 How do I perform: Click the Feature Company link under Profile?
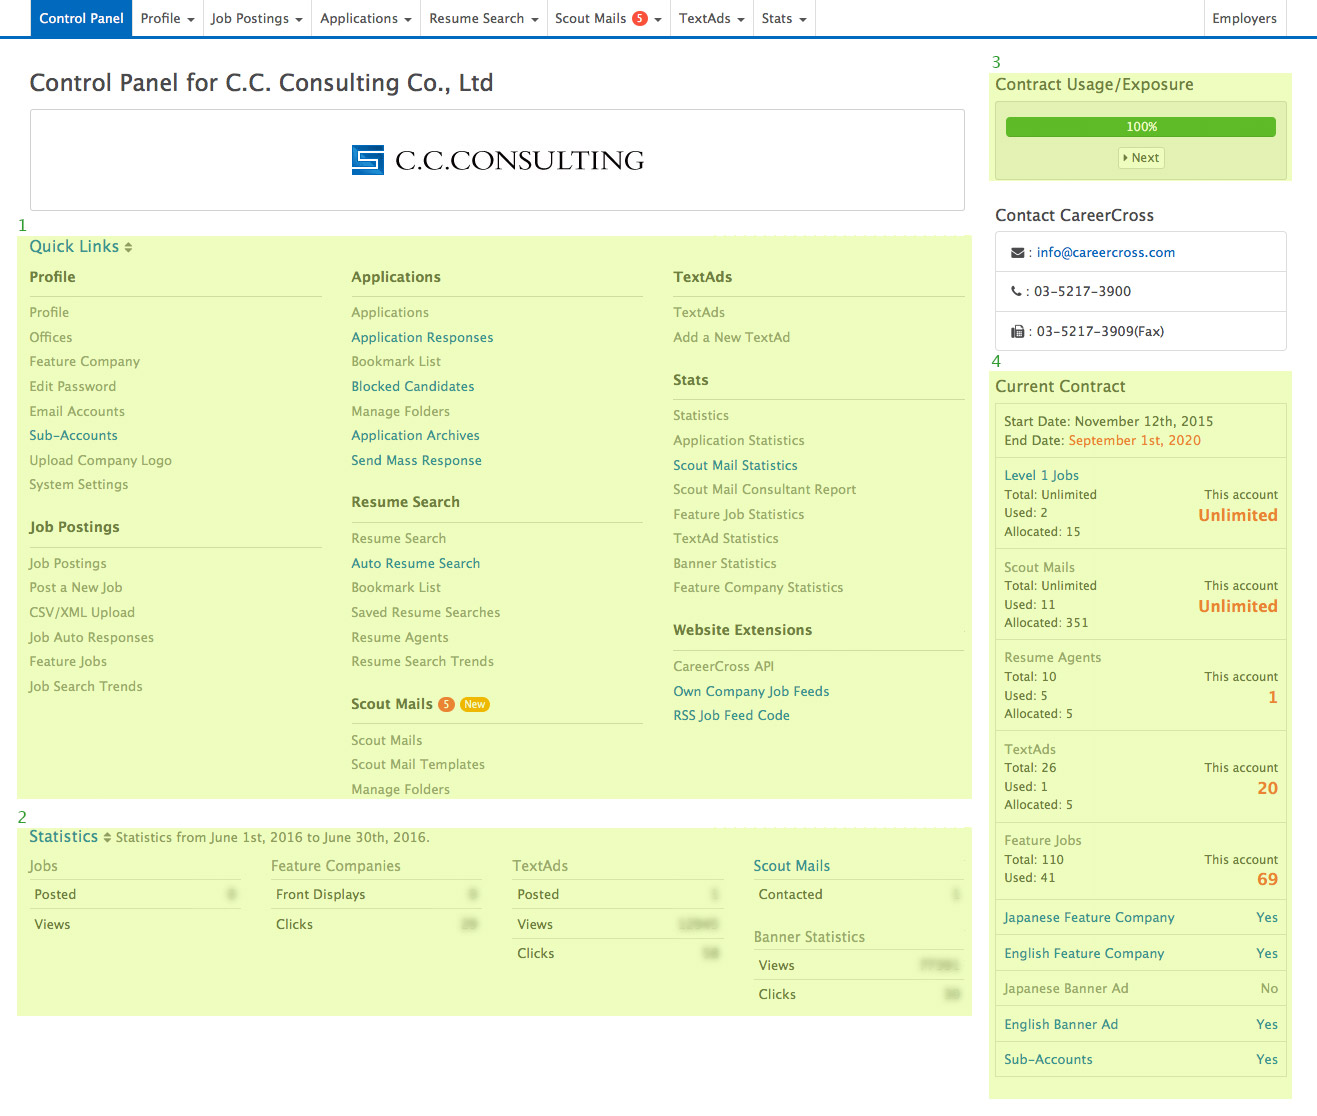tap(84, 362)
